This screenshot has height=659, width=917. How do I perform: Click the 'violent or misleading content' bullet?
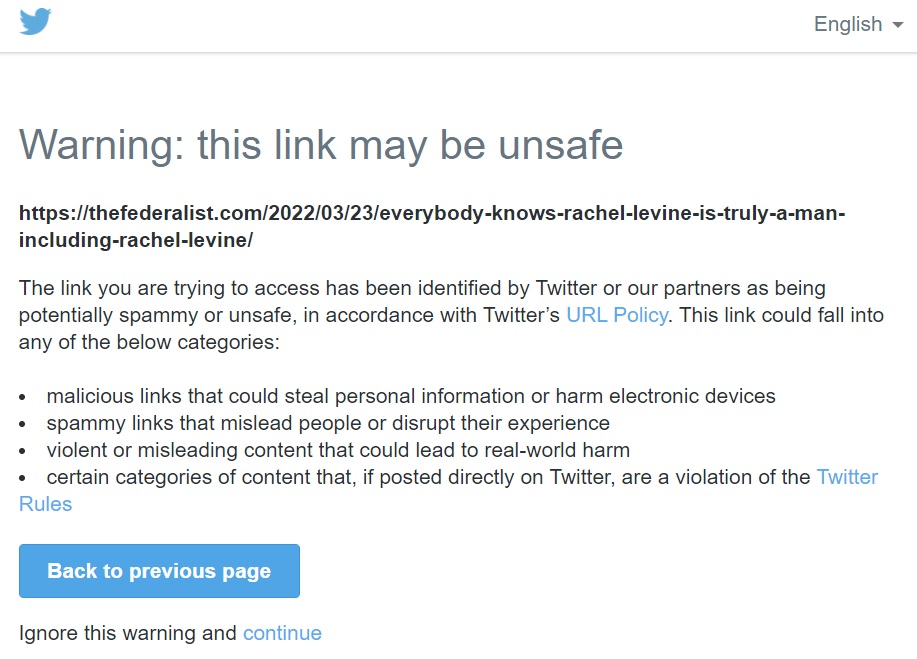click(337, 450)
